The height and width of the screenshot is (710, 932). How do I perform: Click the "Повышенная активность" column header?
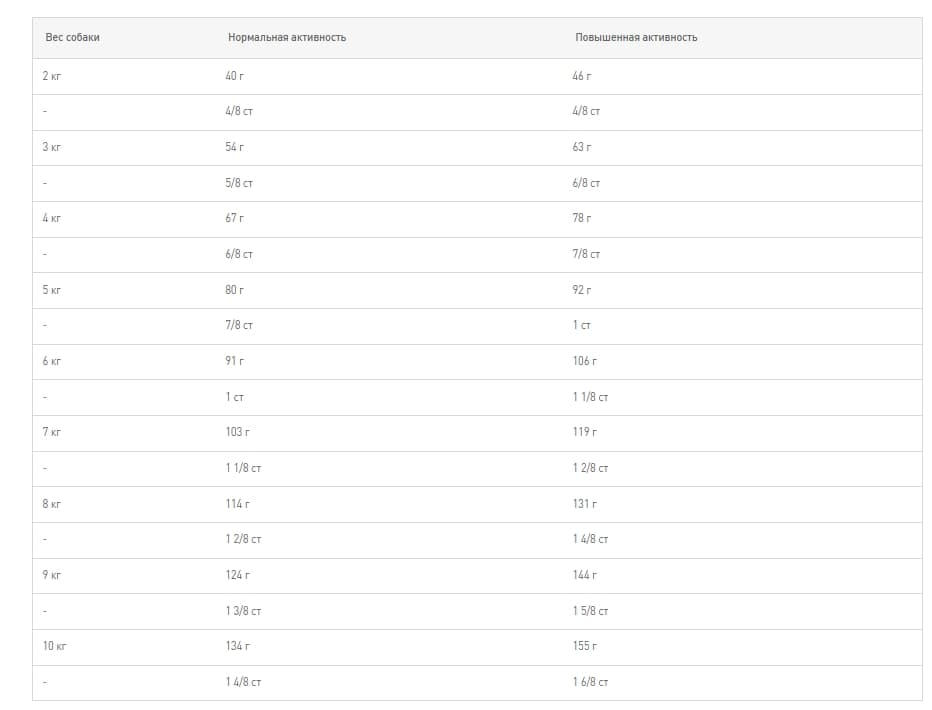coord(636,37)
